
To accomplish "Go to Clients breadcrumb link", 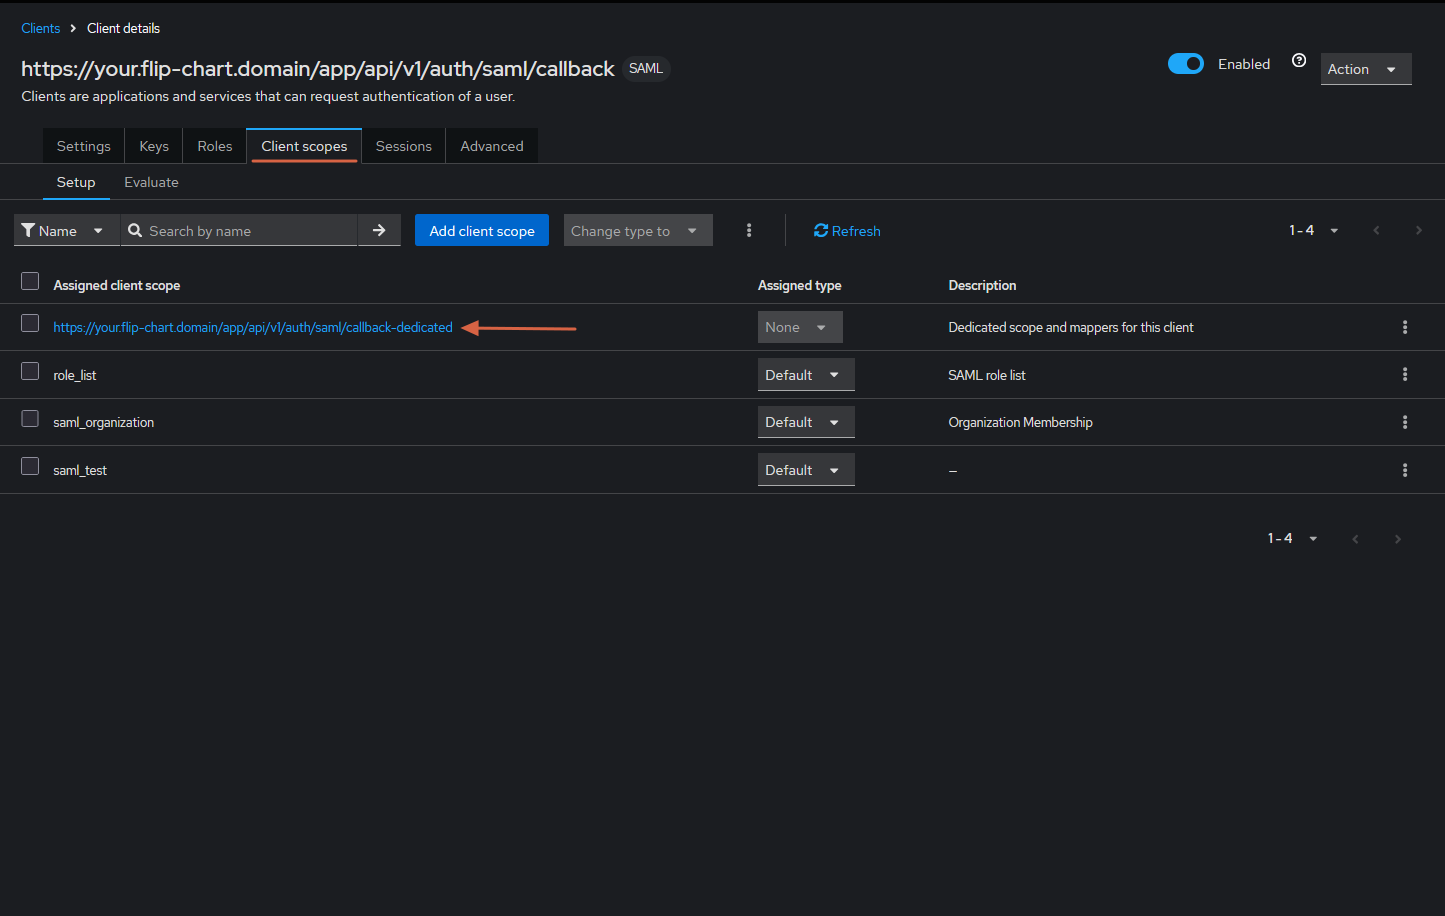I will point(41,28).
